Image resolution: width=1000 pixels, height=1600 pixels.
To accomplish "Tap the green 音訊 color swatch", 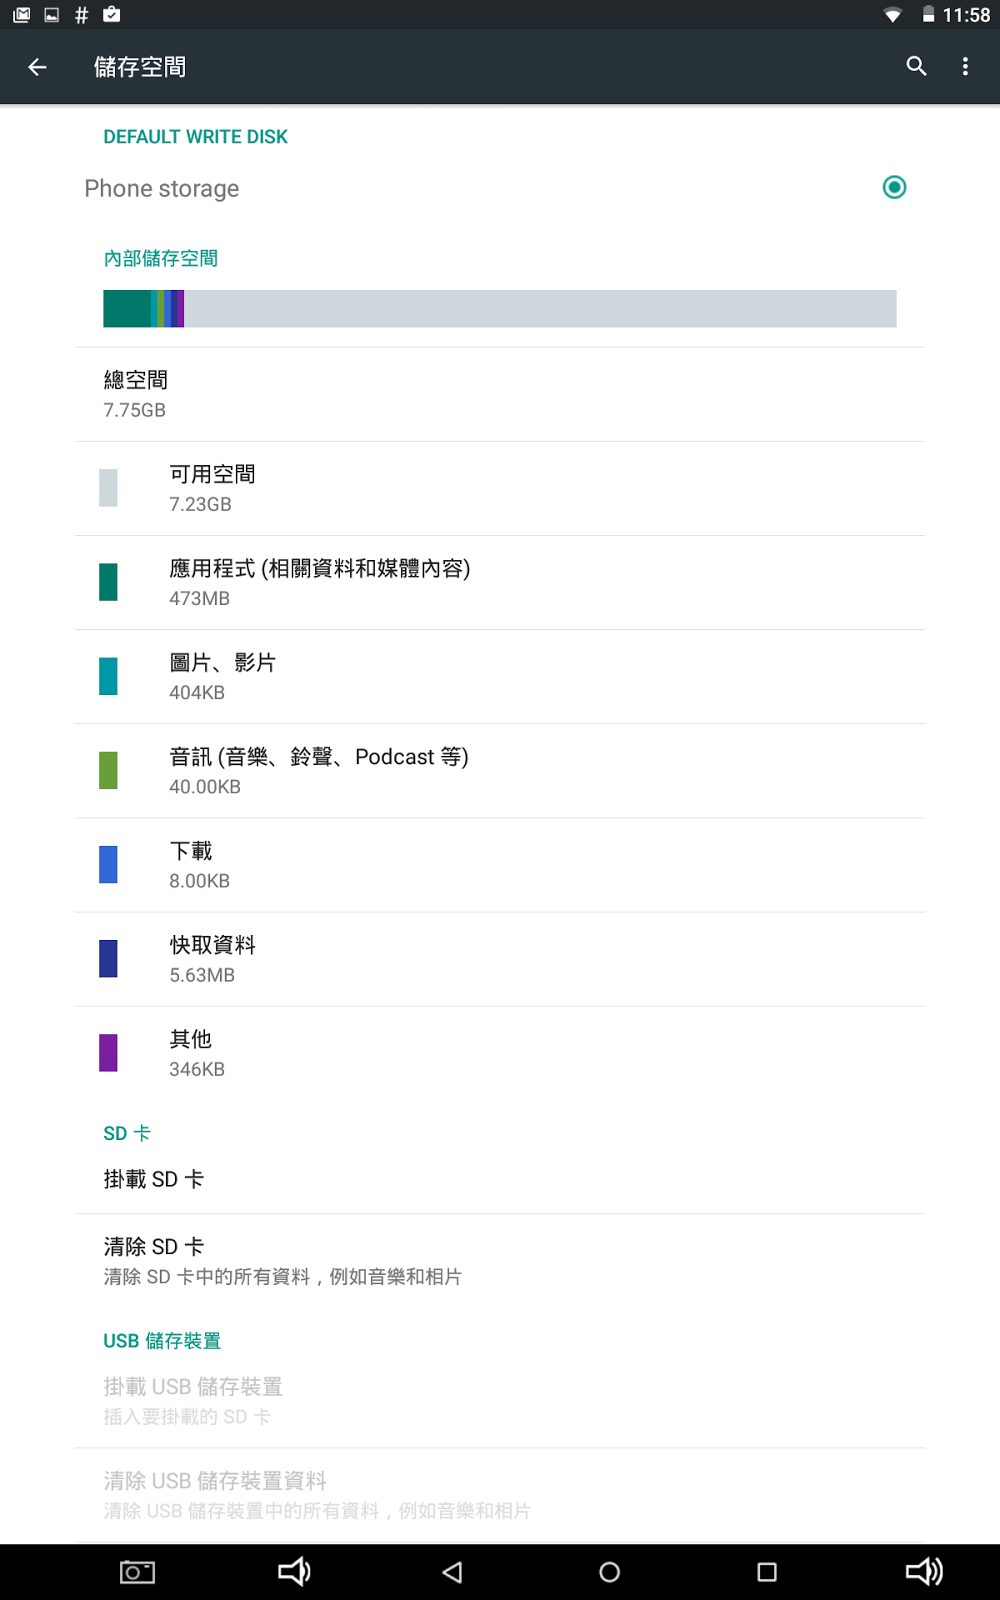I will pyautogui.click(x=108, y=771).
